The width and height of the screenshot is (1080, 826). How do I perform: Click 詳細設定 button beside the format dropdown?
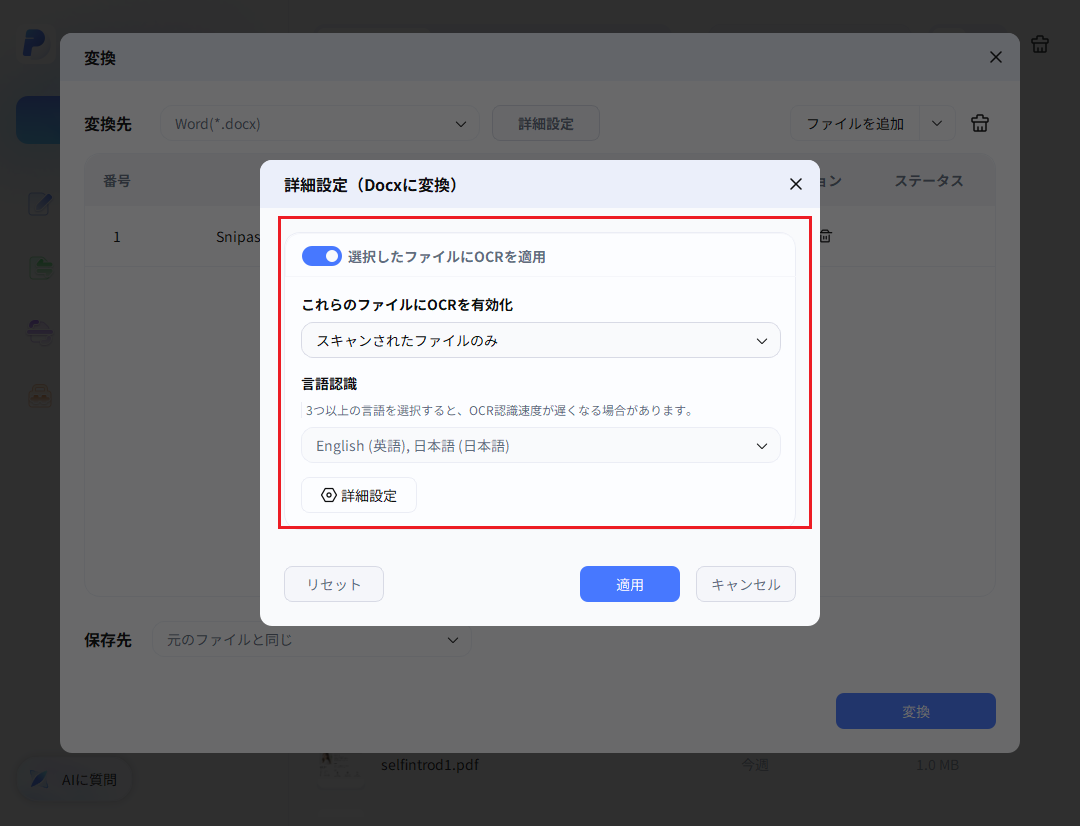pyautogui.click(x=546, y=124)
